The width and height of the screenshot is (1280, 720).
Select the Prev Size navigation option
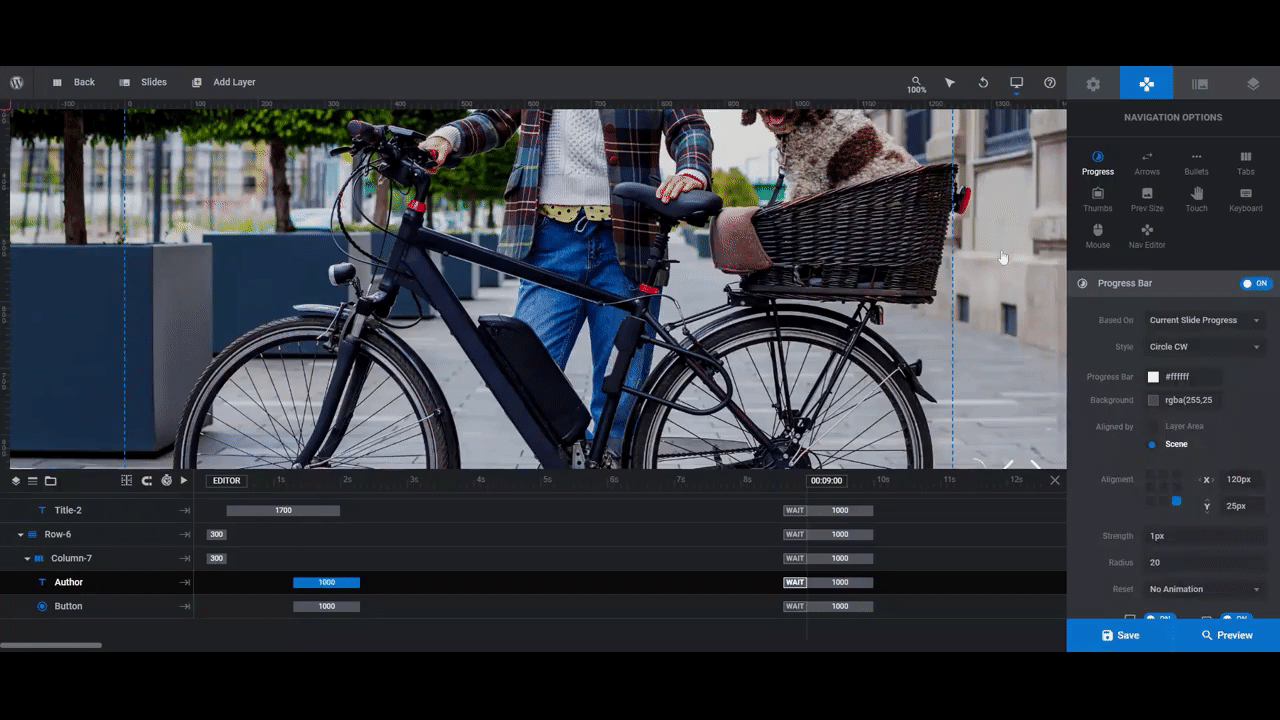[1147, 200]
